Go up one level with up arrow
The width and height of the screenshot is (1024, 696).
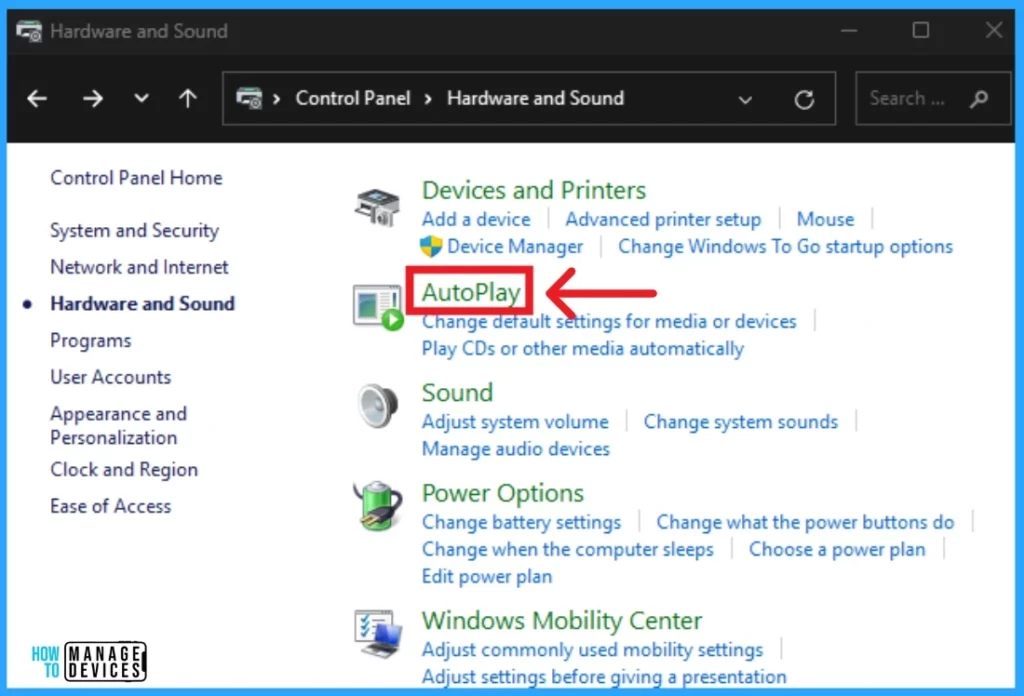(188, 99)
